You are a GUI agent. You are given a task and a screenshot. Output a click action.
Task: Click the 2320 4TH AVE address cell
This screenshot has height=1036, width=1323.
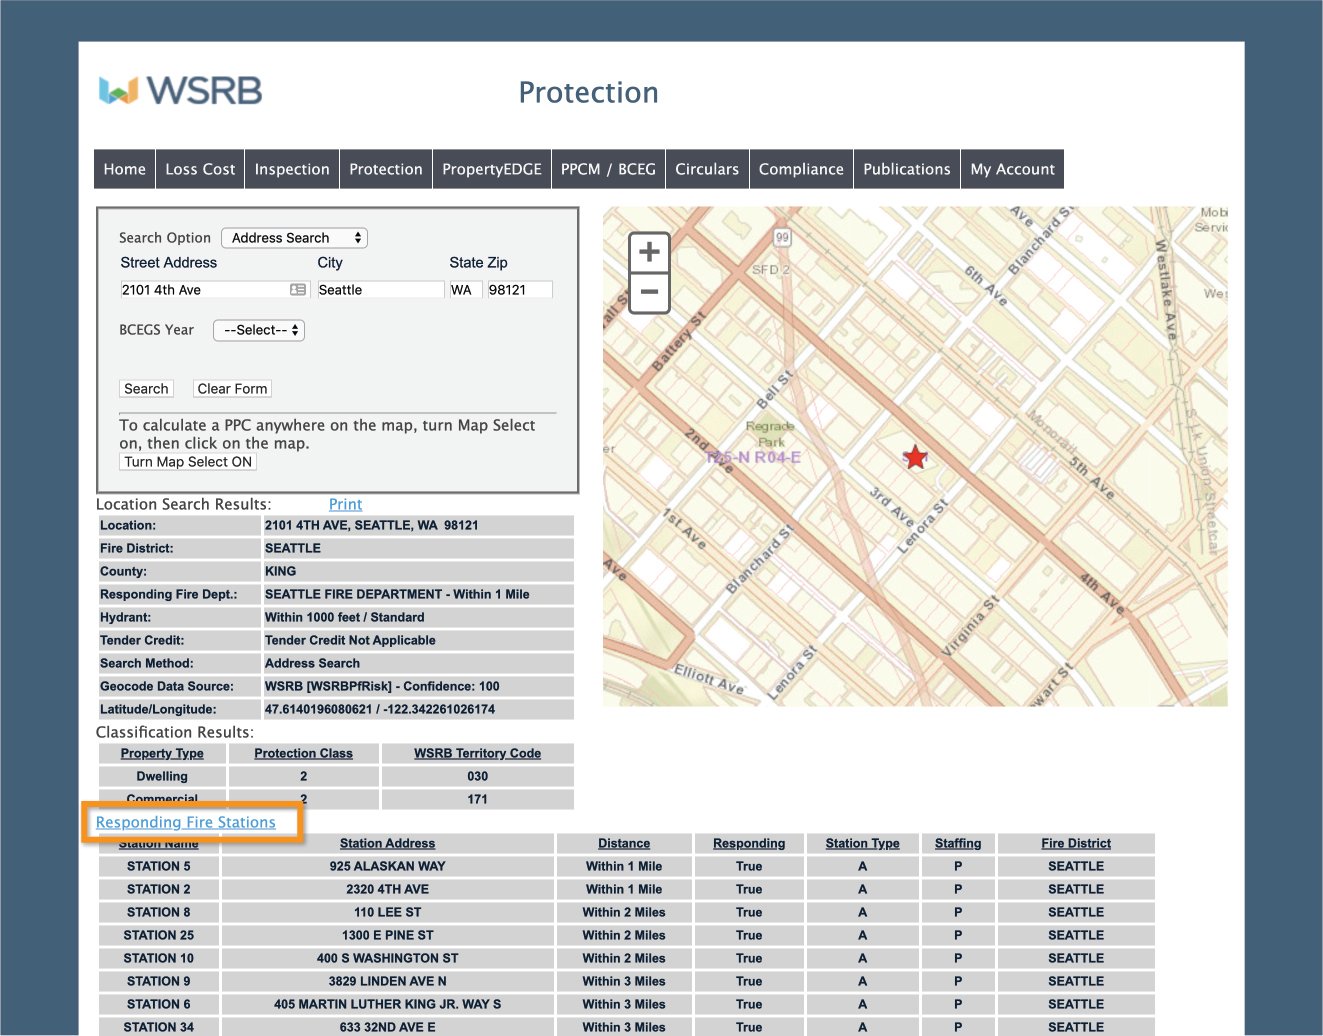[x=387, y=889]
